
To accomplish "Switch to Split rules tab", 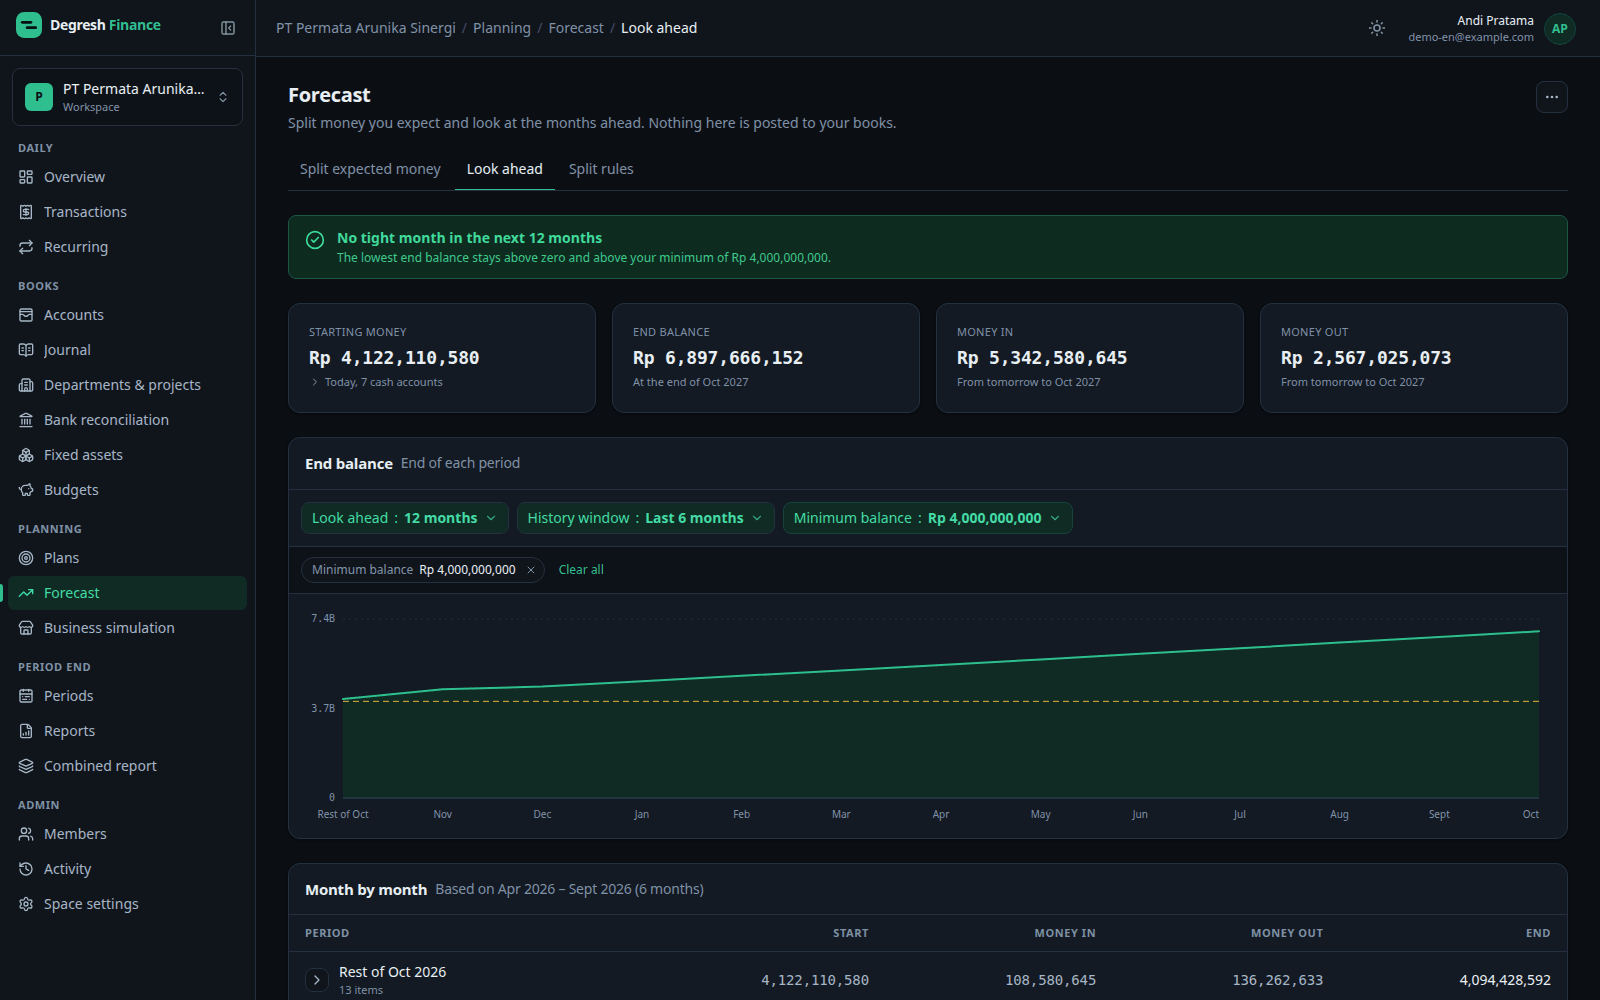I will click(601, 169).
